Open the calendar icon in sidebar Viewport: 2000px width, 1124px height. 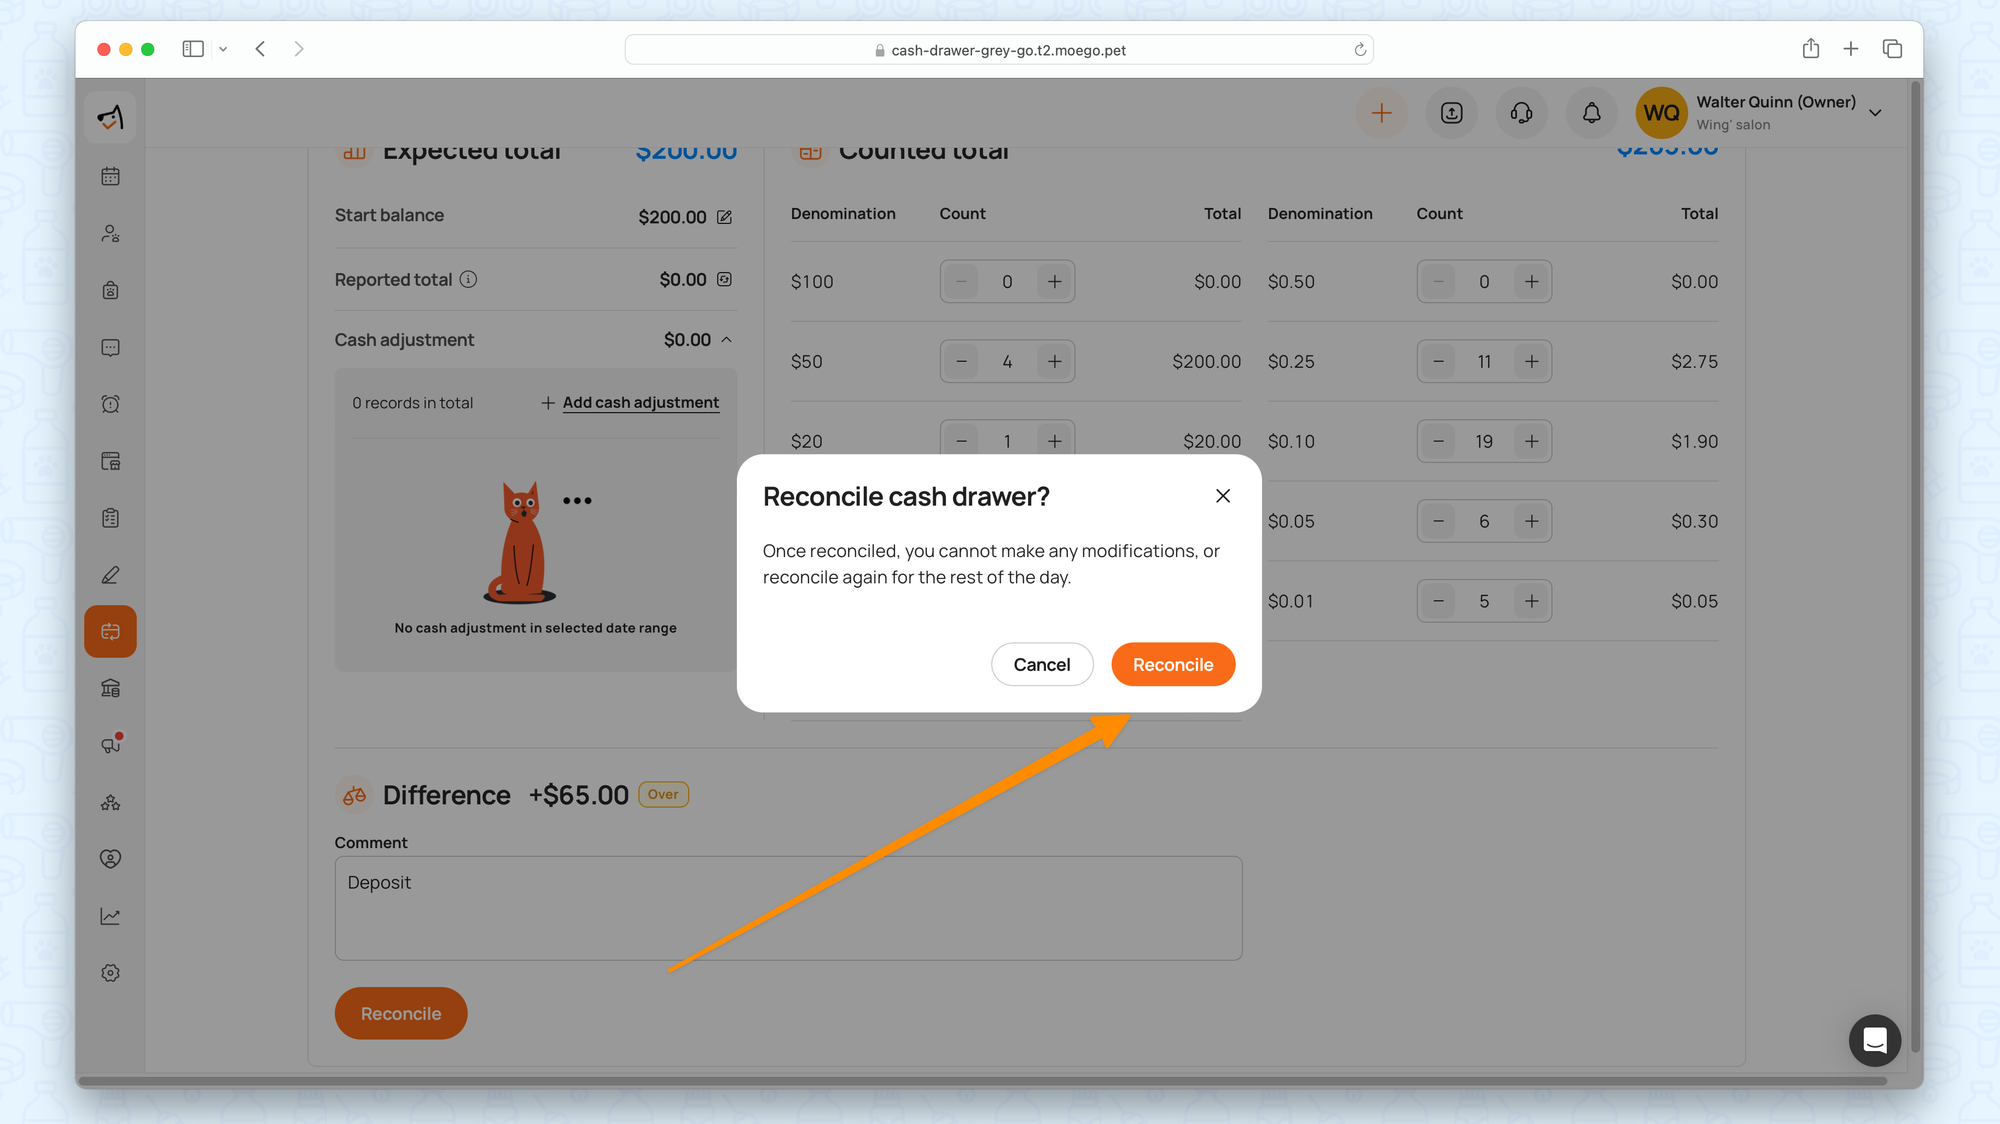(111, 177)
